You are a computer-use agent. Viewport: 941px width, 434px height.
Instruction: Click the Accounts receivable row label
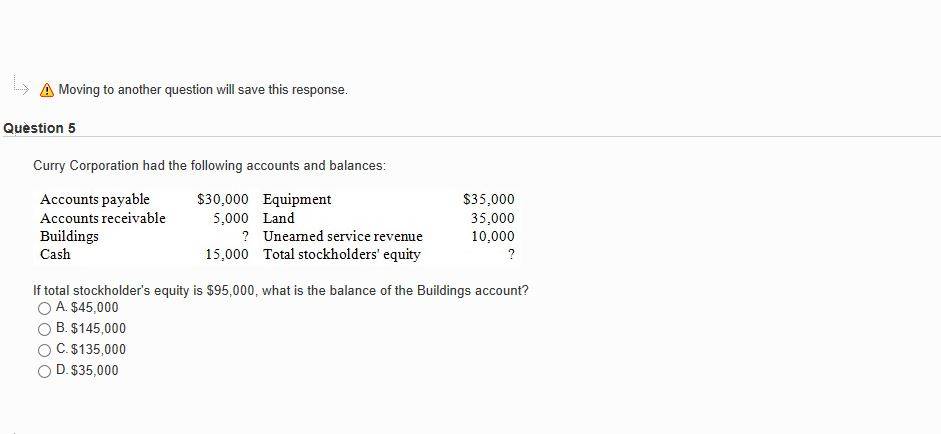[x=103, y=218]
